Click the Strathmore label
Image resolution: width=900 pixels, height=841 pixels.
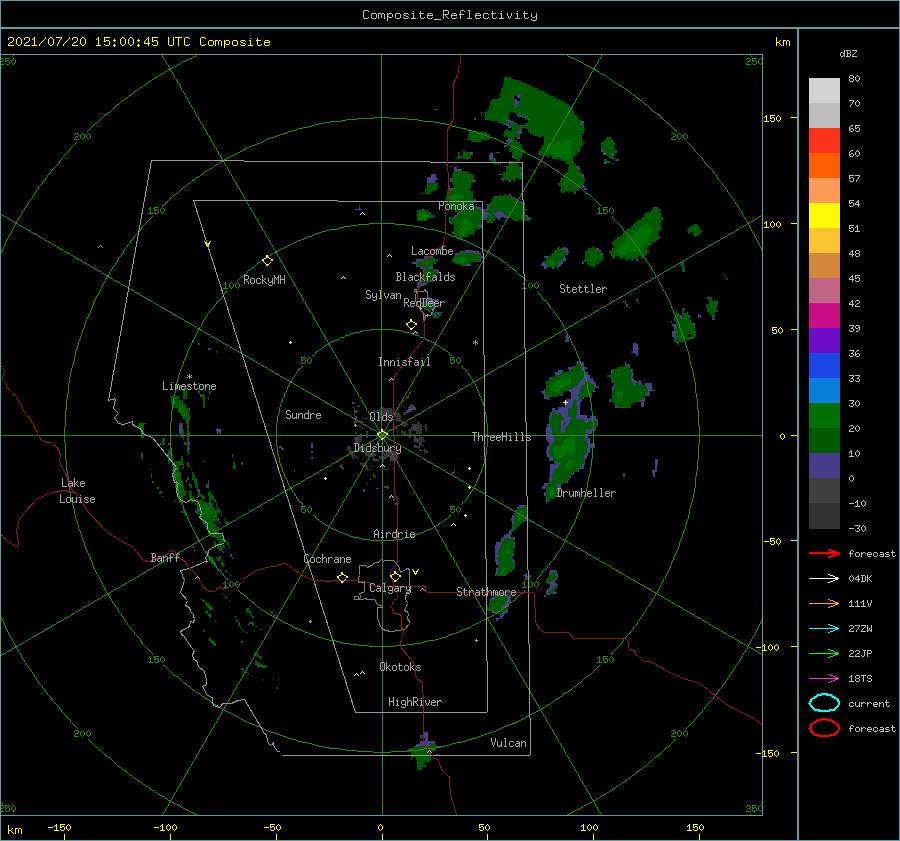pos(486,592)
